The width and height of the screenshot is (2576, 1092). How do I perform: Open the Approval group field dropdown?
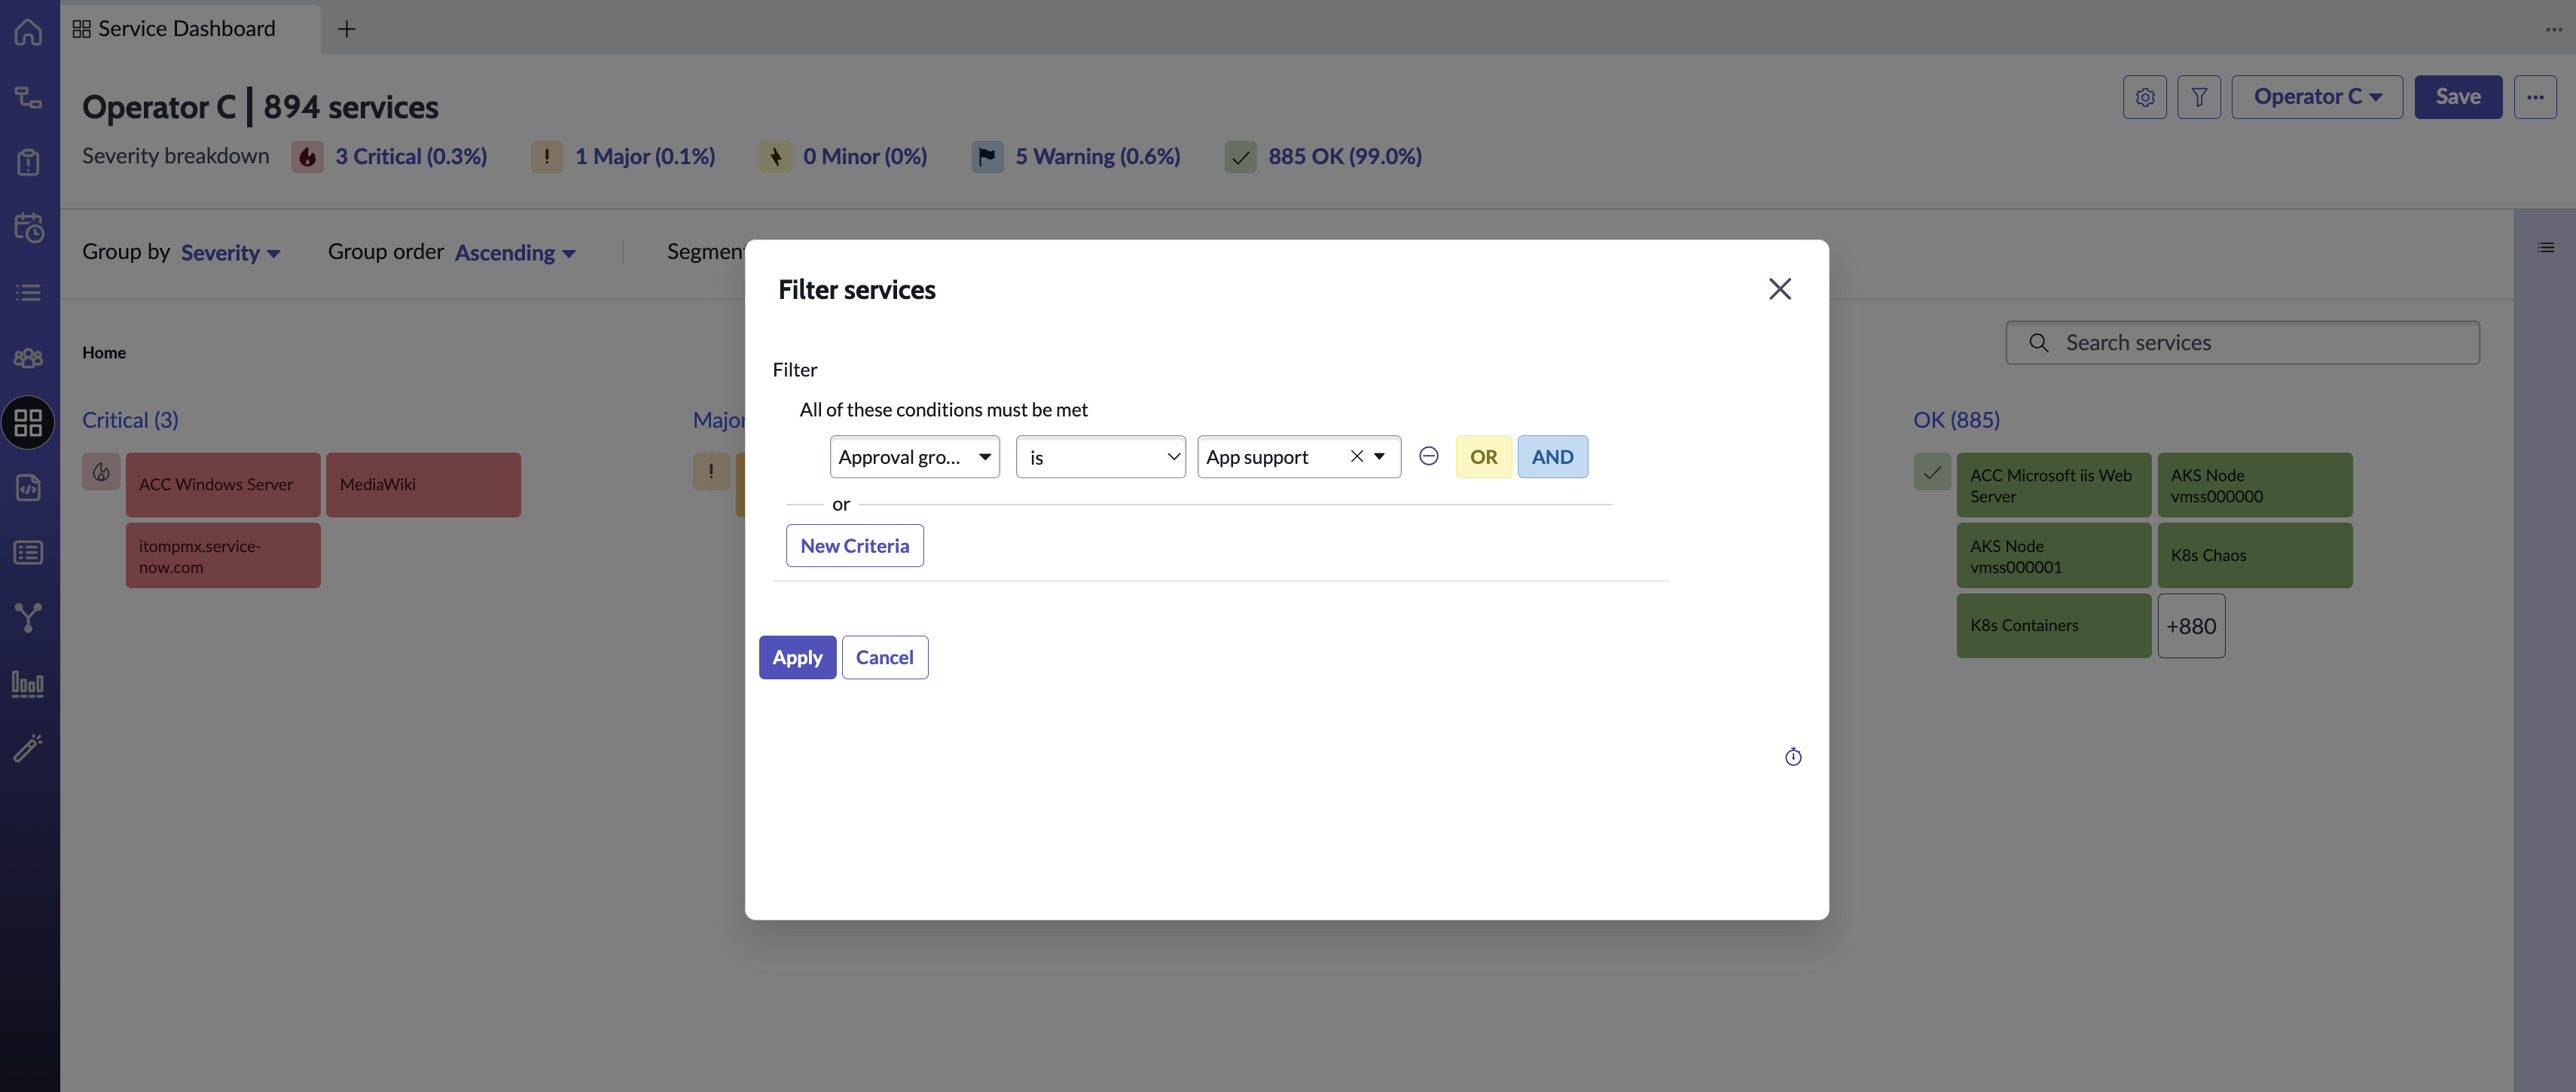click(914, 457)
